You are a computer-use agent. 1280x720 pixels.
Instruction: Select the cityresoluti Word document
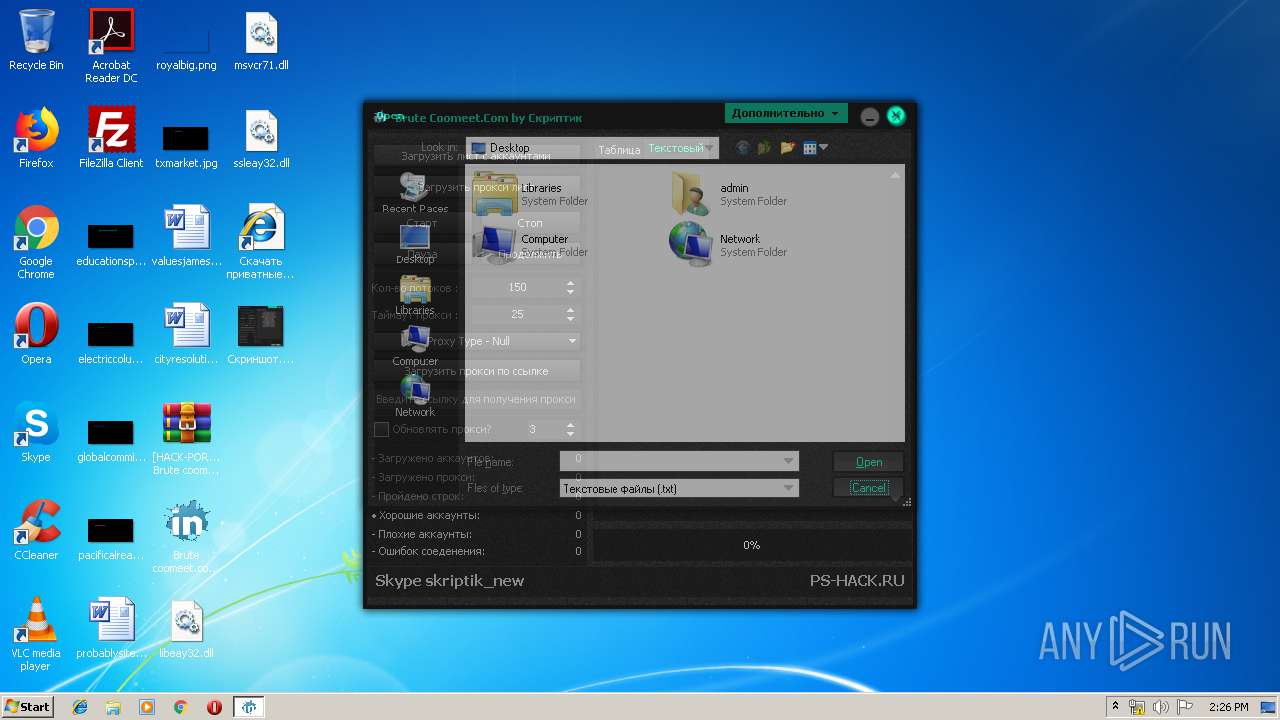187,334
